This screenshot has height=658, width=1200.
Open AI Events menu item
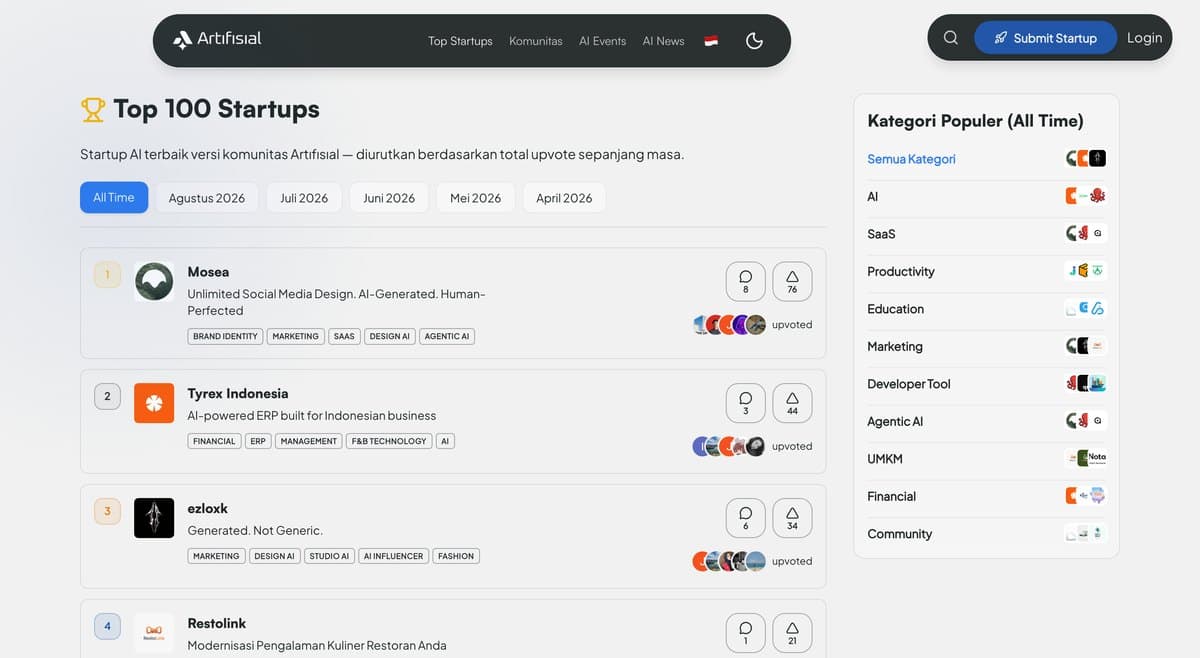602,41
